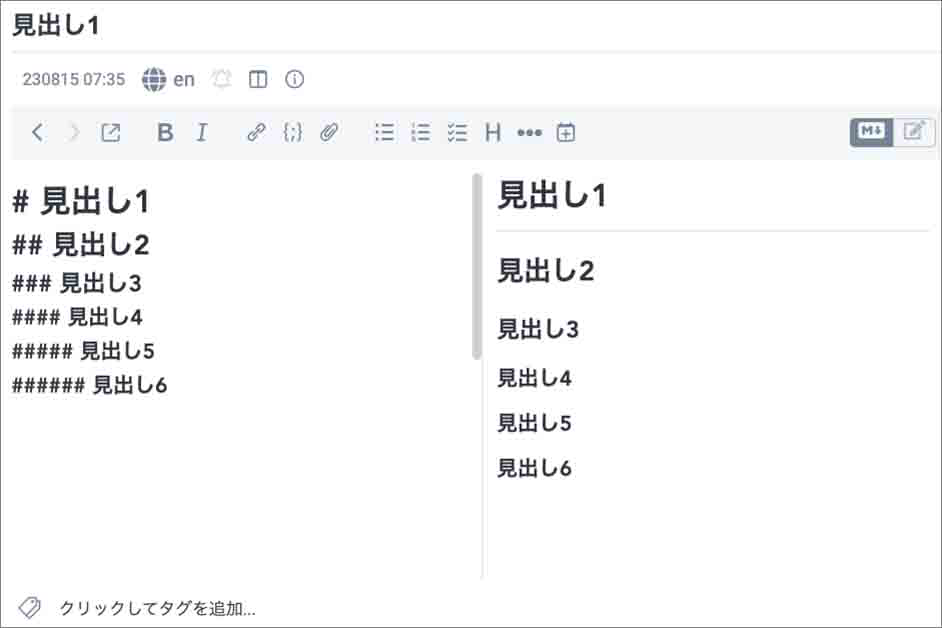942x628 pixels.
Task: Insert the current date and time
Action: [x=565, y=131]
